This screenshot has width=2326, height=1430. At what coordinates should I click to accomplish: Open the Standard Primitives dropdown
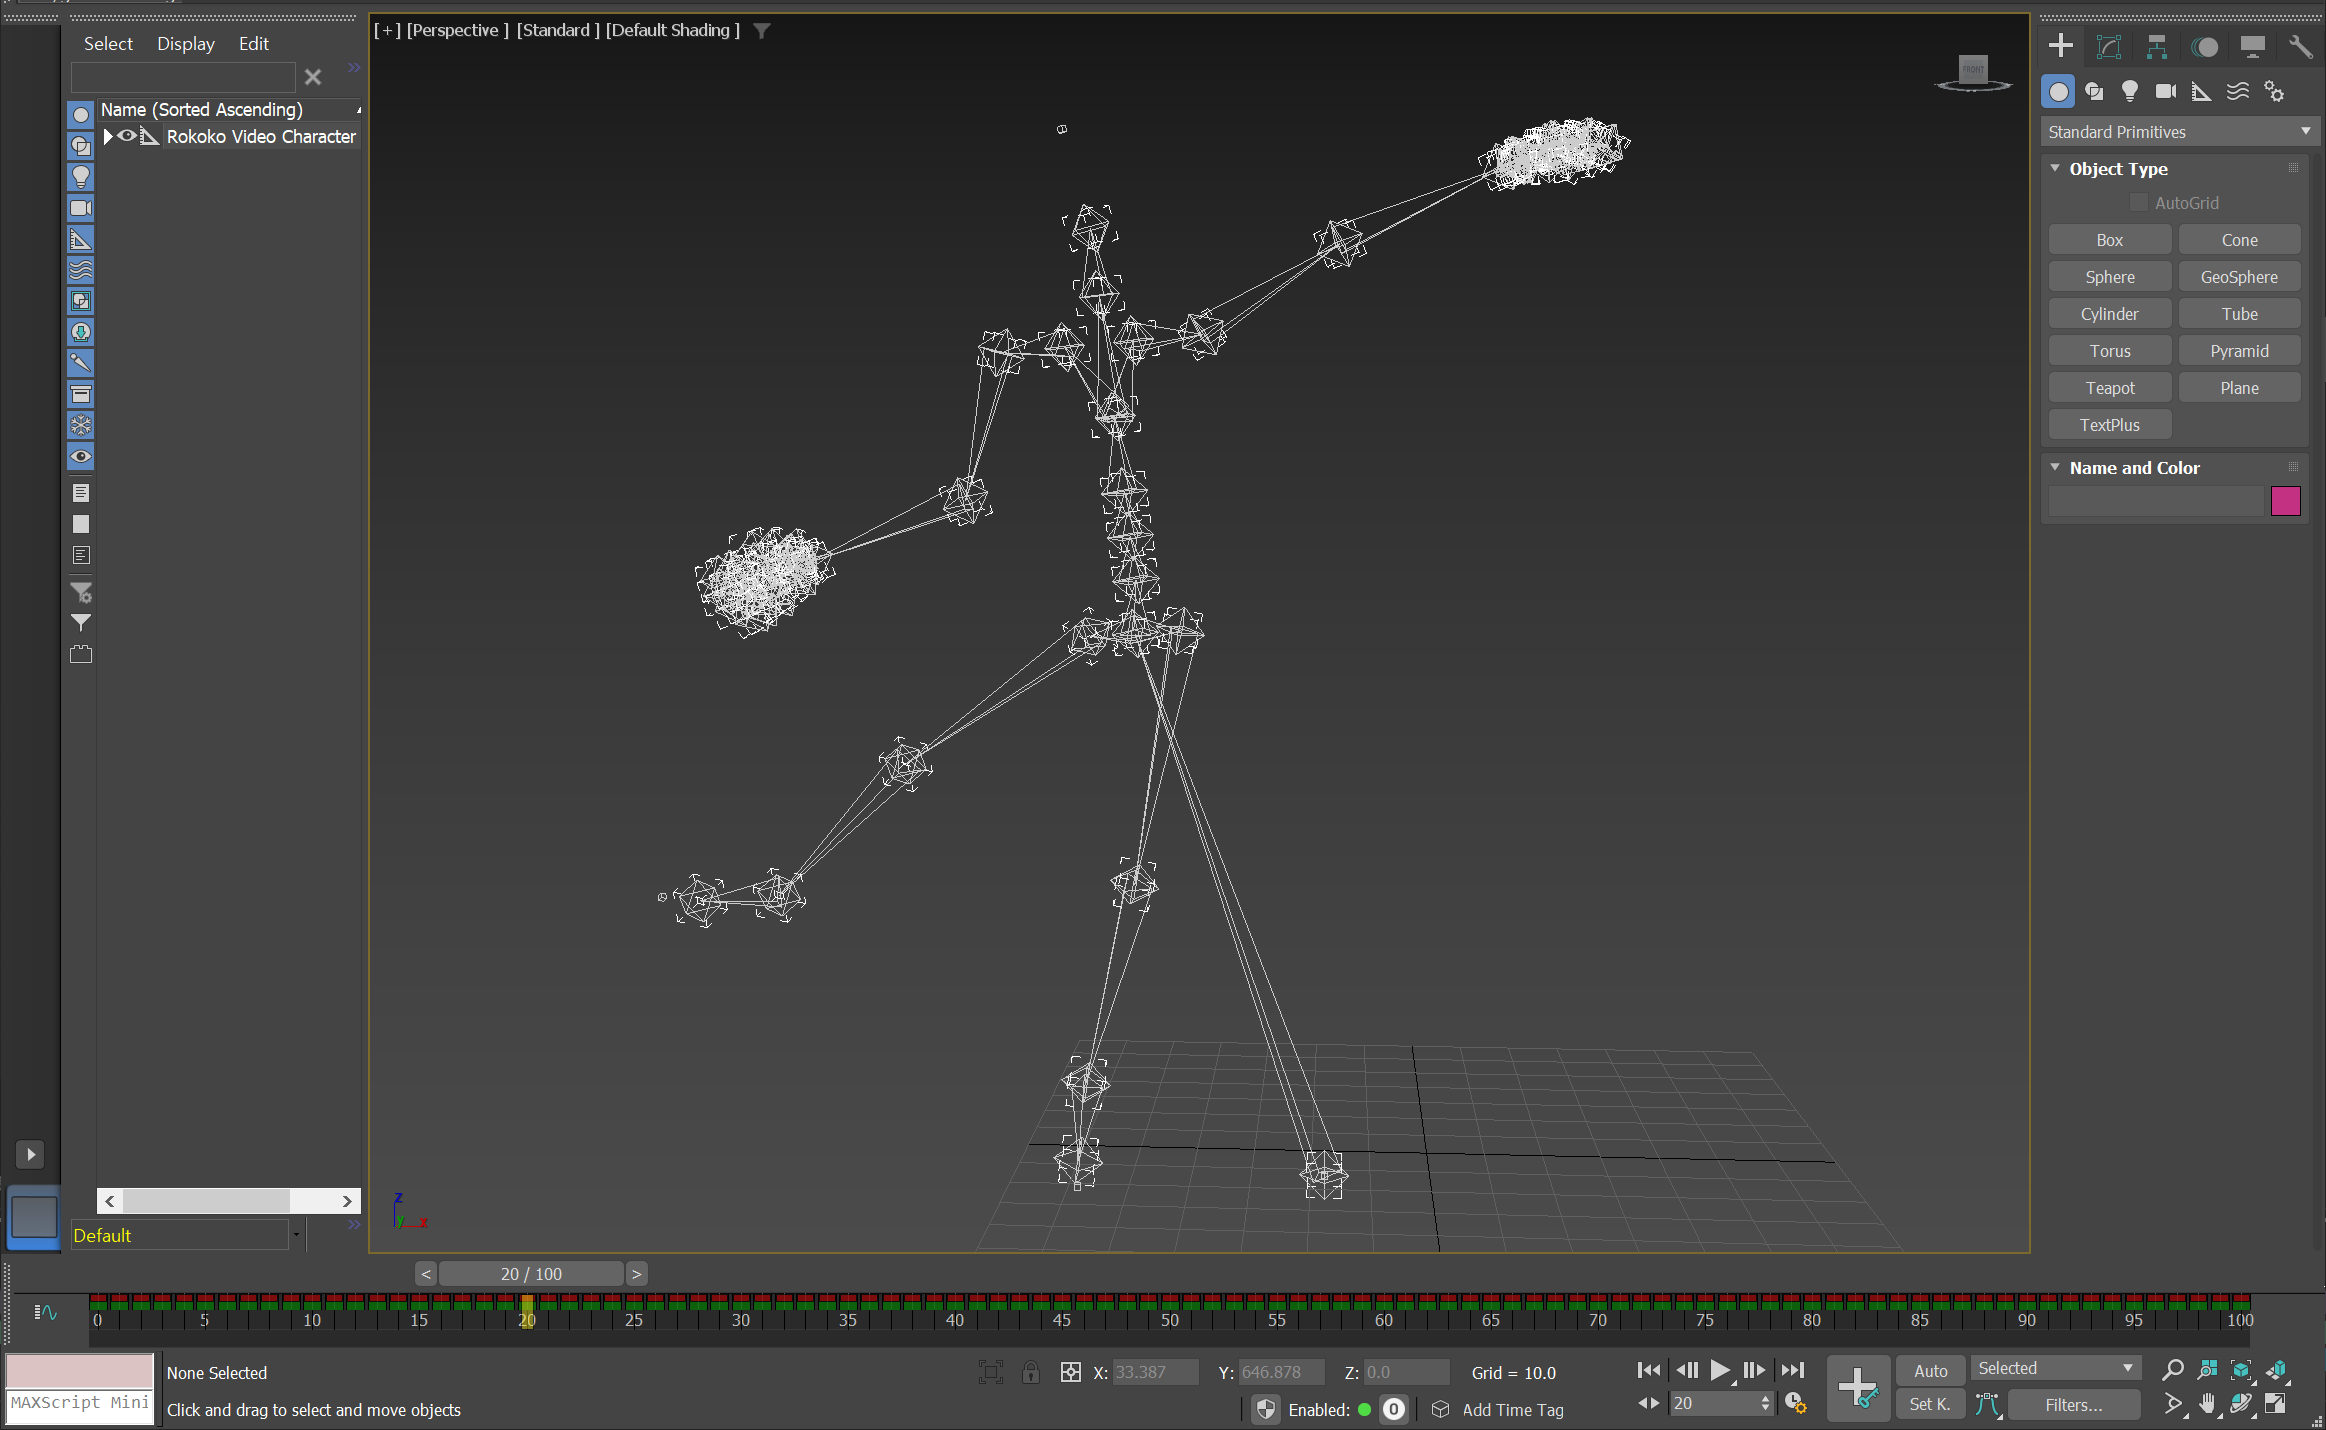(2178, 132)
